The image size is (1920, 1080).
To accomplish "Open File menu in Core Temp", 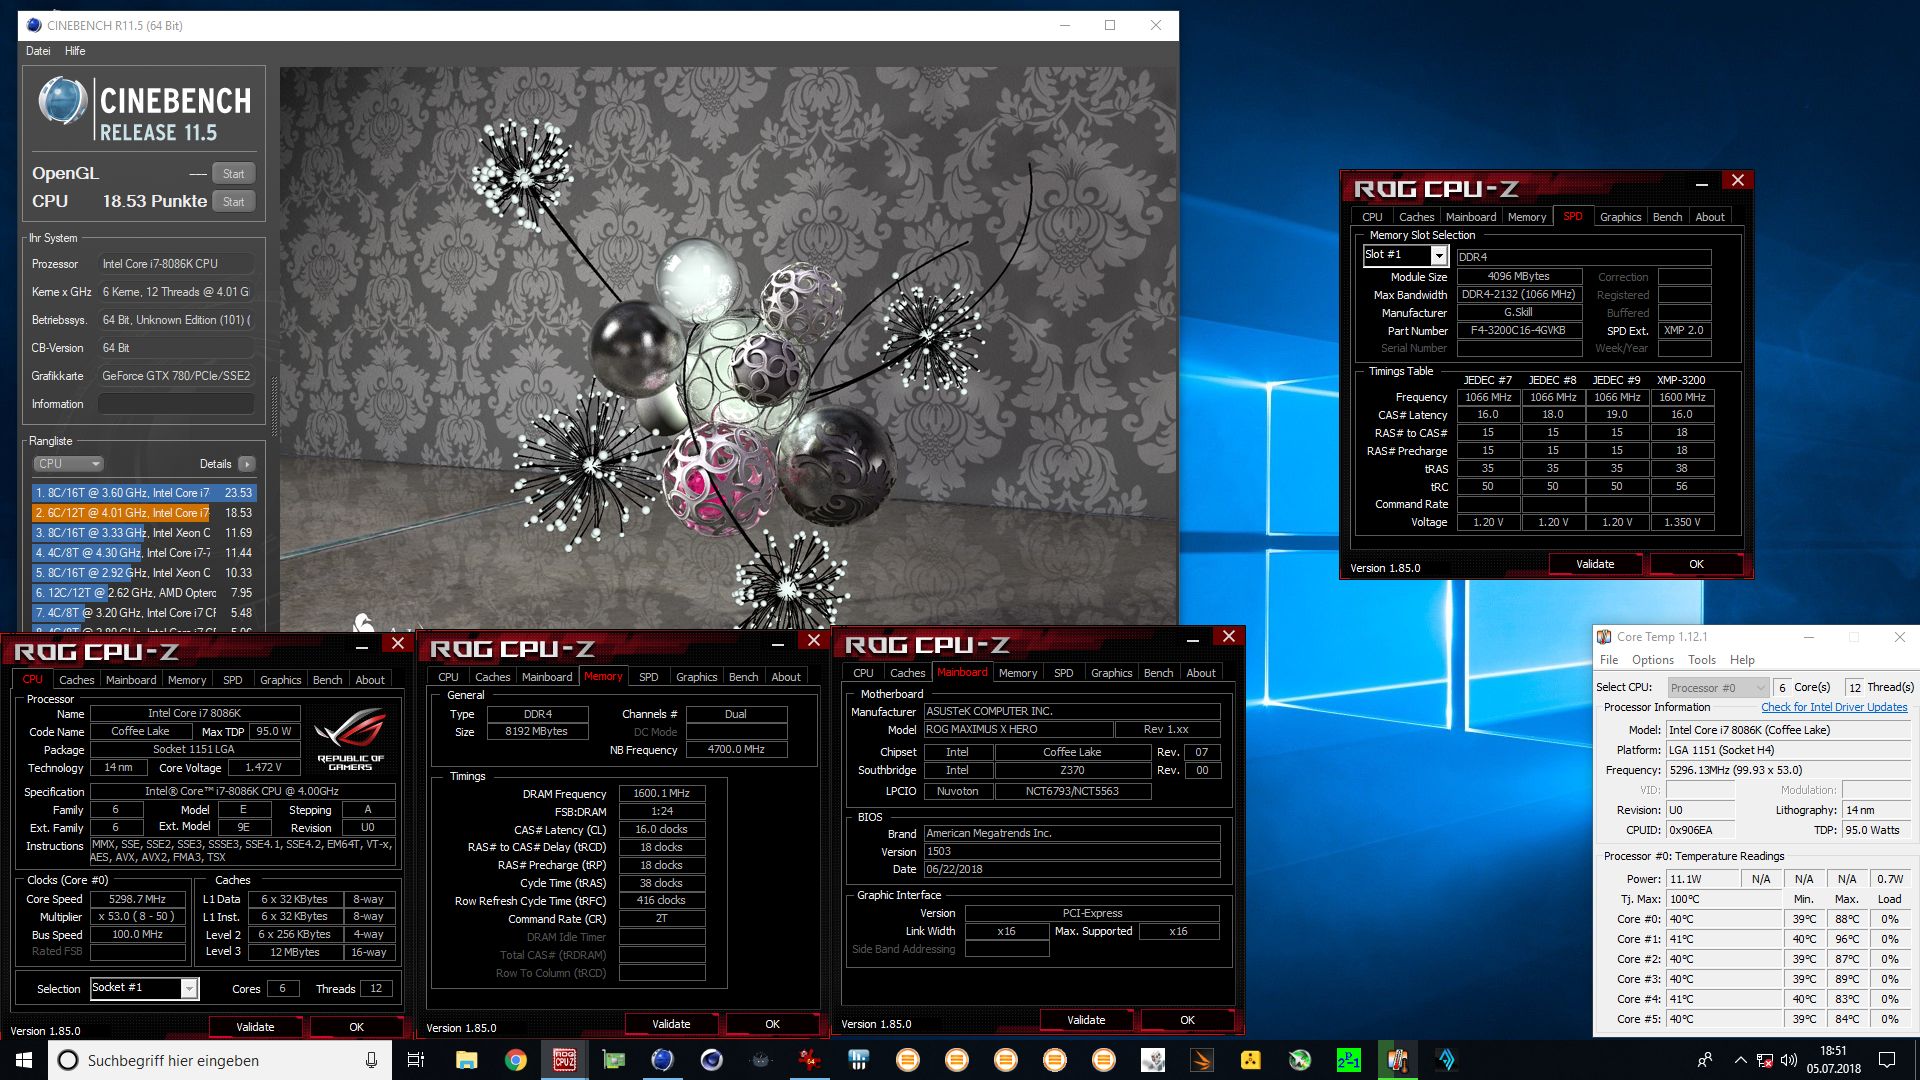I will point(1608,660).
